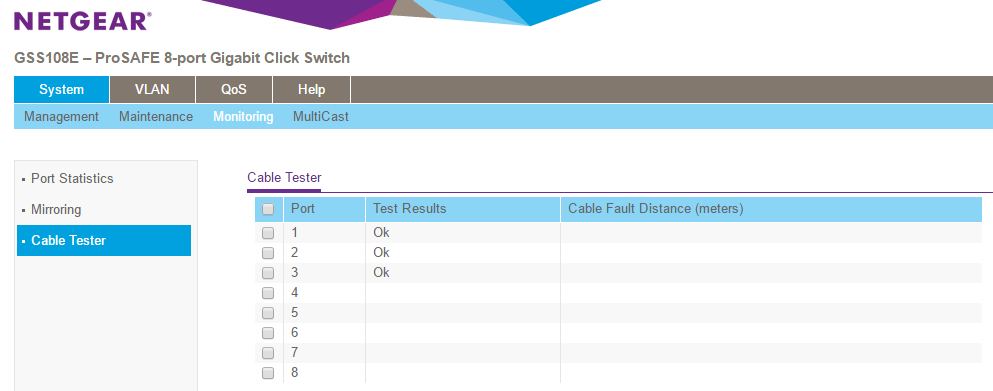Open the MultiCast submenu
This screenshot has width=993, height=391.
click(320, 117)
